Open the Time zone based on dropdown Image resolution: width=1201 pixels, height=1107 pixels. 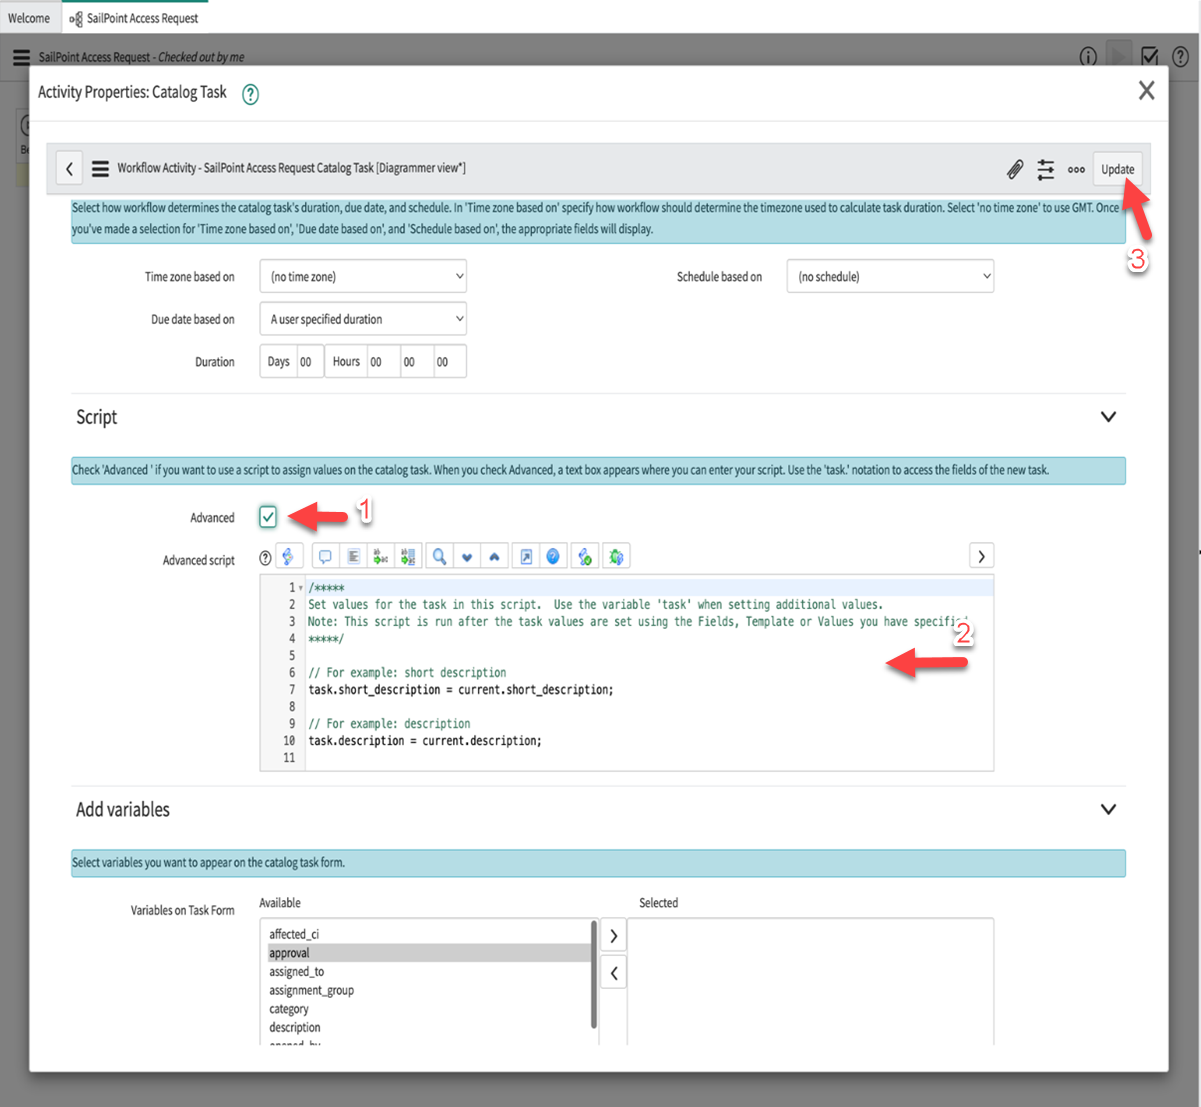click(363, 277)
